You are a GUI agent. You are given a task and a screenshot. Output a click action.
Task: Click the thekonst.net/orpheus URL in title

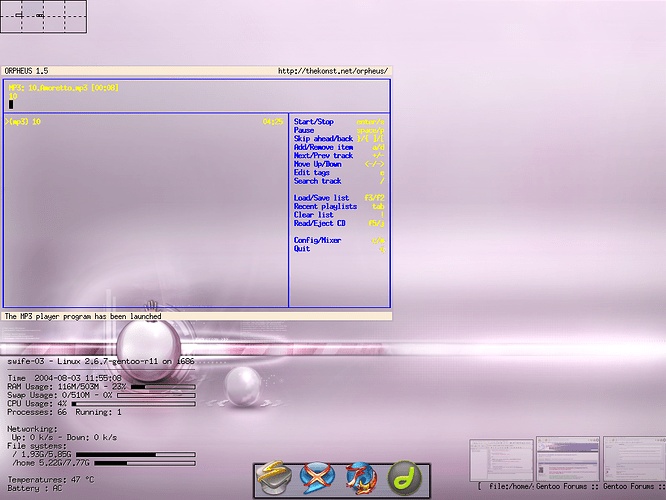point(332,71)
